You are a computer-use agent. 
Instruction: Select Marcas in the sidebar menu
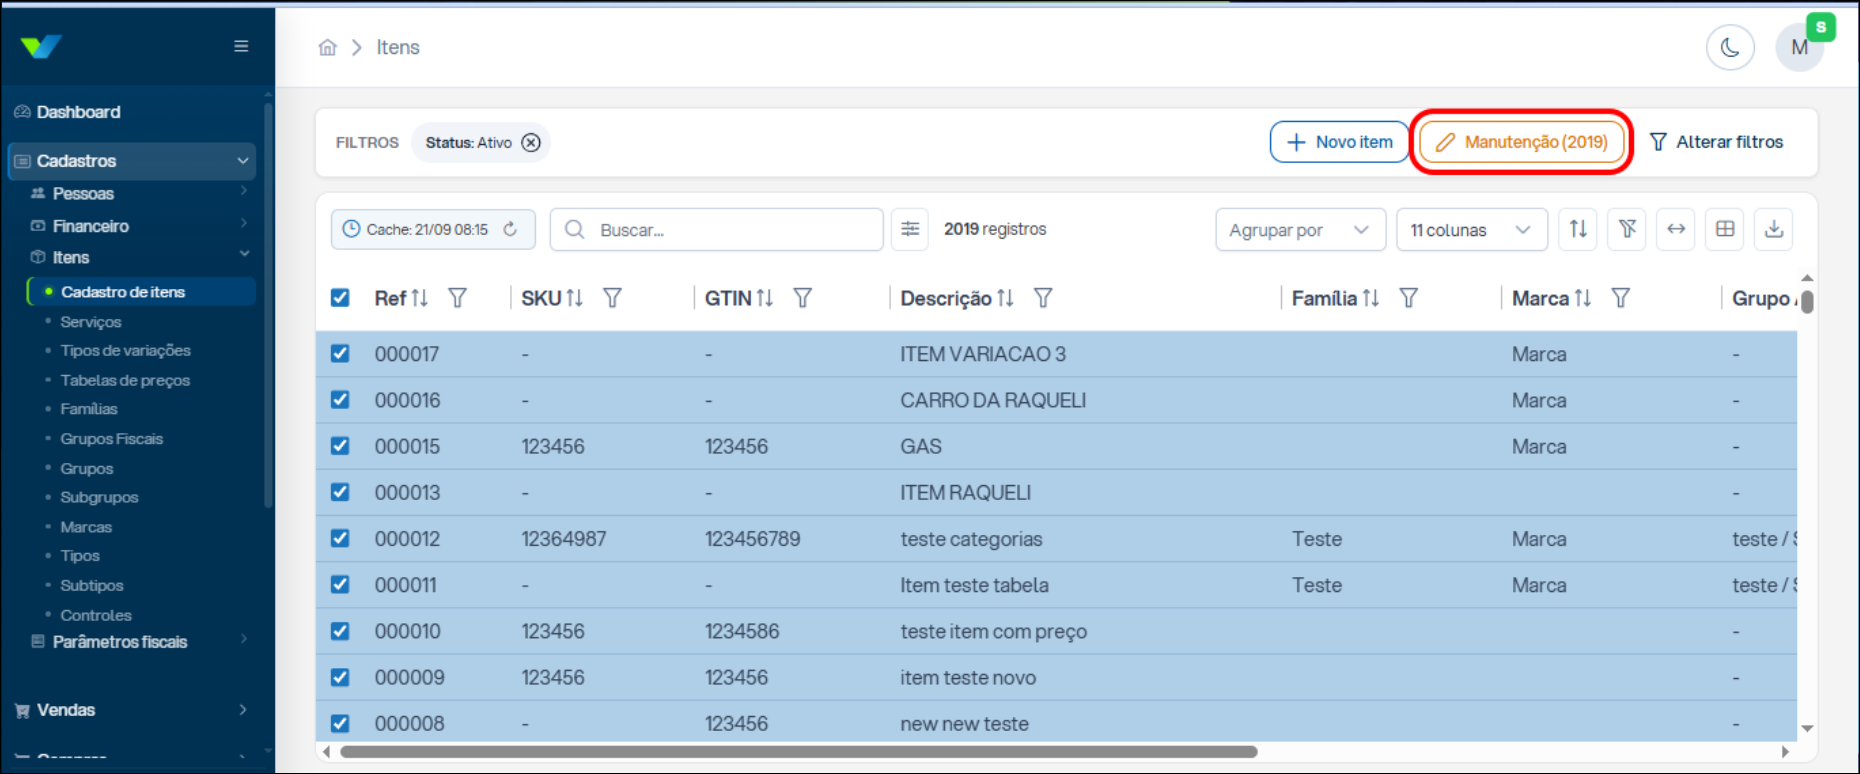pyautogui.click(x=86, y=527)
